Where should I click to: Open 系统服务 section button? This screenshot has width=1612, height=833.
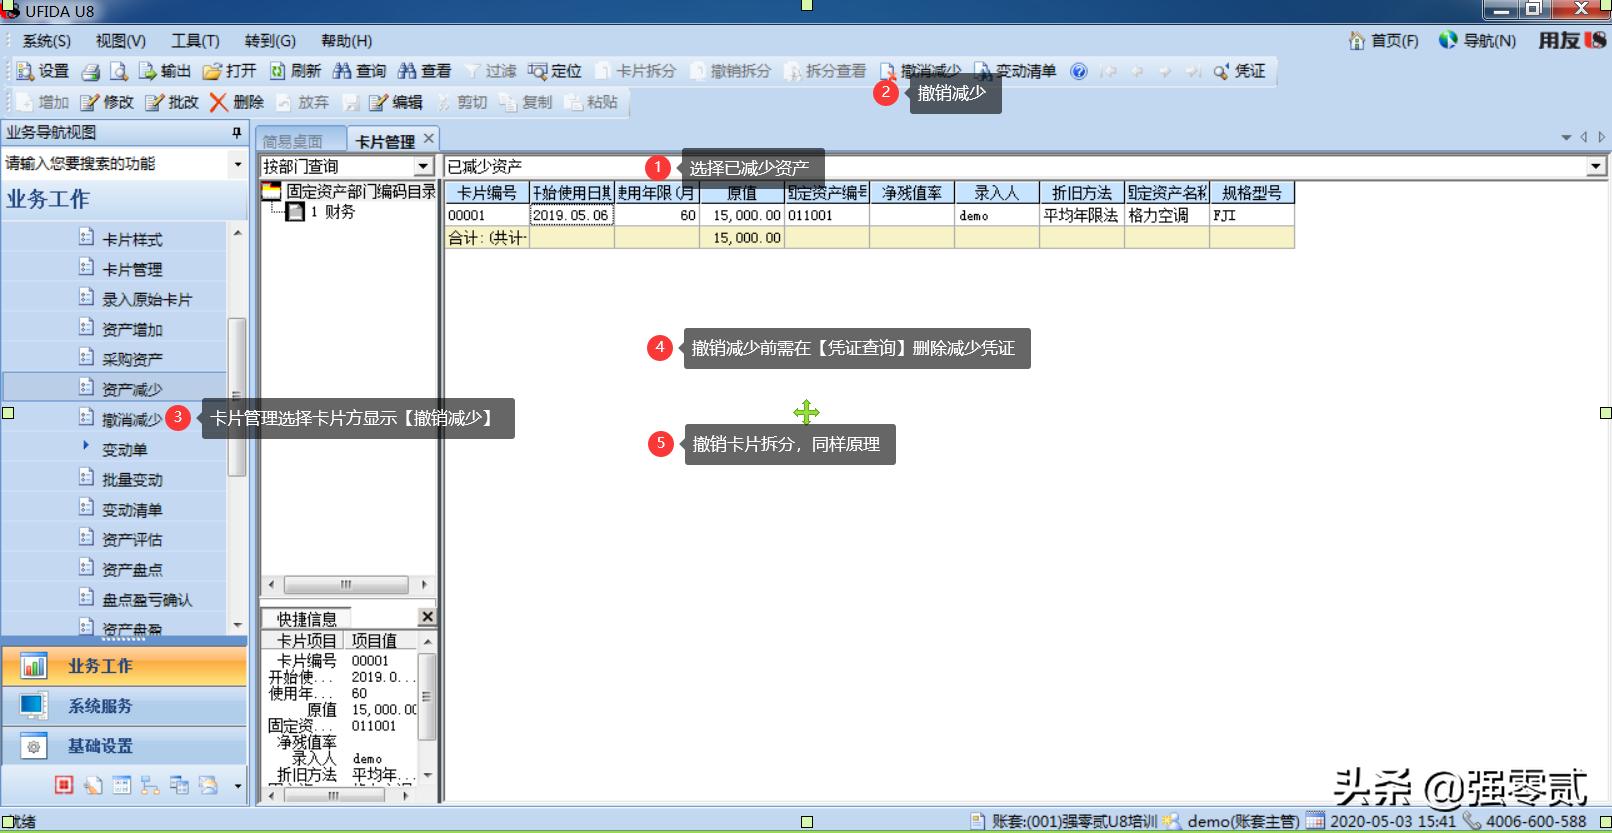click(125, 706)
